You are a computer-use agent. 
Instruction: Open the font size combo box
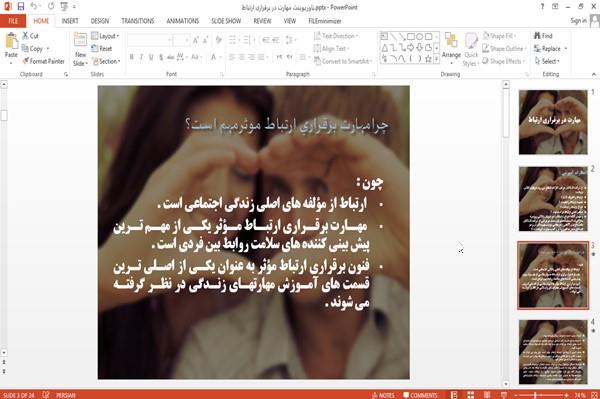tap(181, 40)
